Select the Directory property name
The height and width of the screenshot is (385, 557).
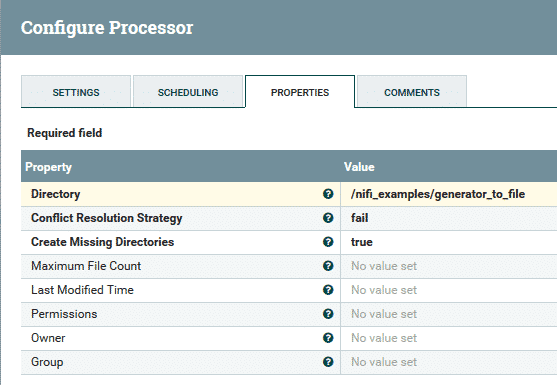(x=56, y=194)
